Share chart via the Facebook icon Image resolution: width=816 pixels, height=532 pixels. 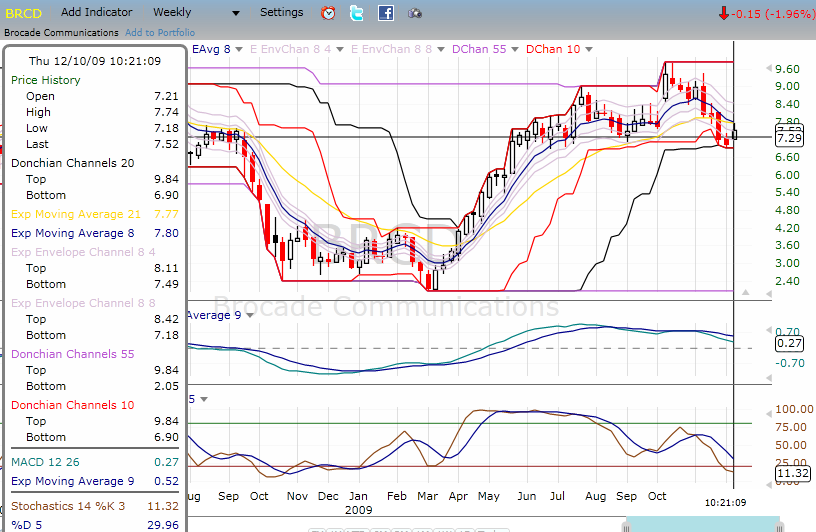[x=386, y=13]
